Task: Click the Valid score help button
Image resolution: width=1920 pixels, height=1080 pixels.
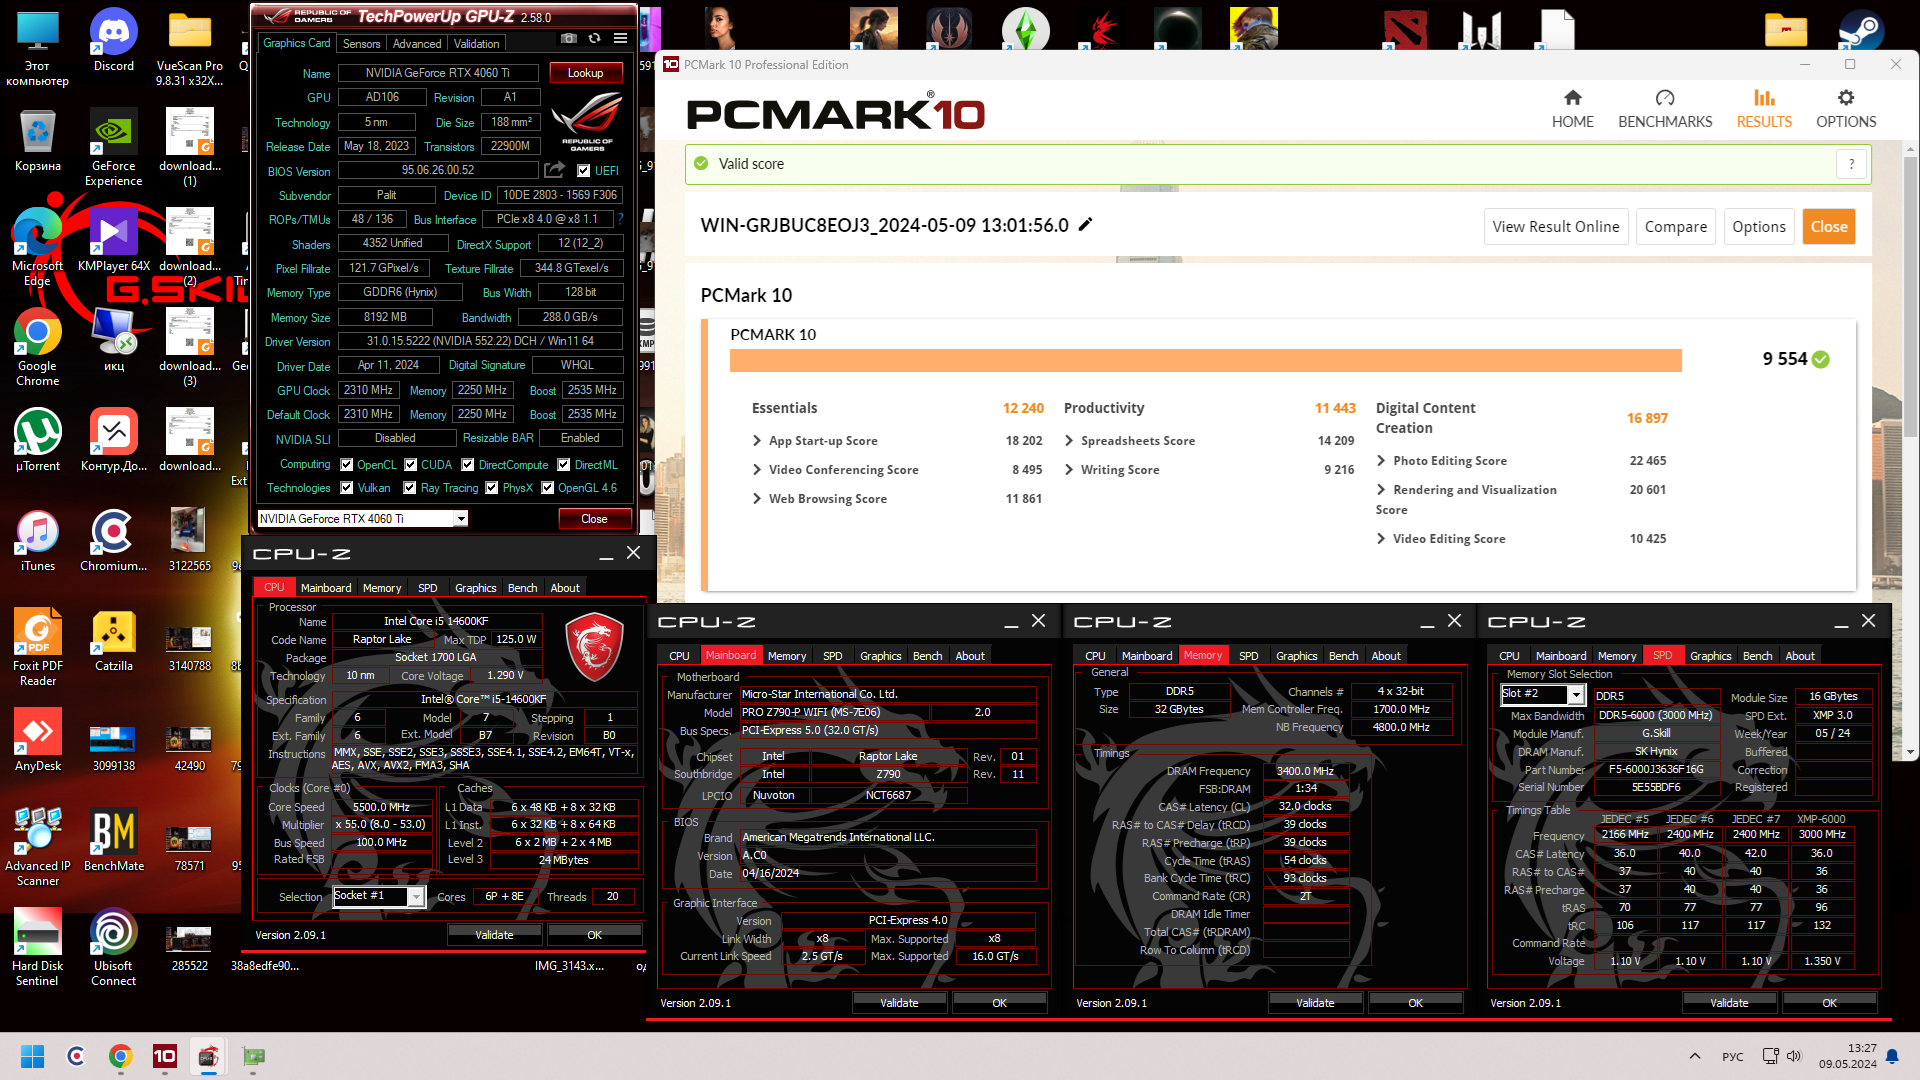Action: tap(1851, 164)
